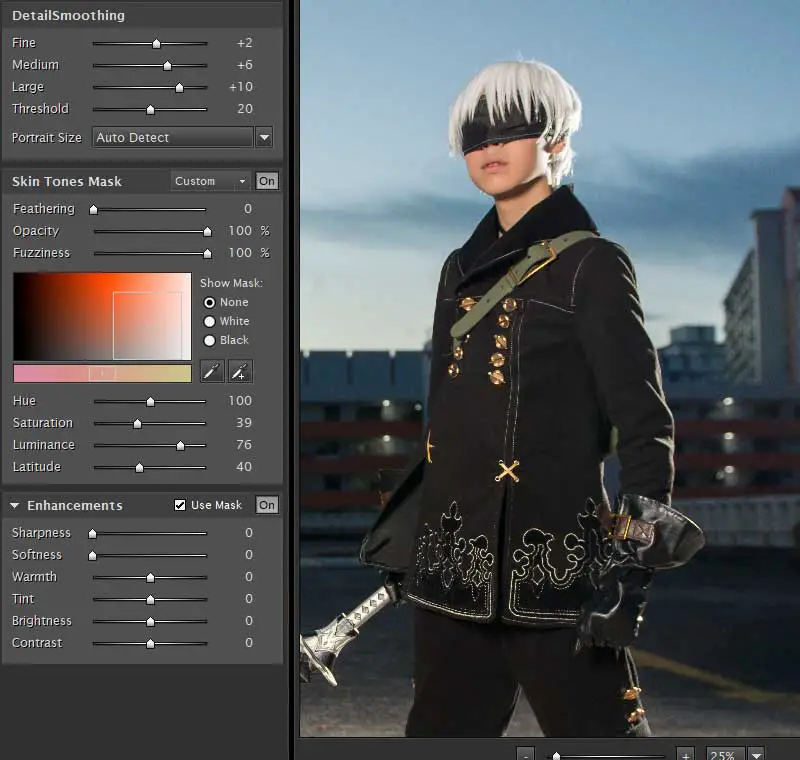Click the Luminance slider handle
The height and width of the screenshot is (760, 800).
coord(180,446)
